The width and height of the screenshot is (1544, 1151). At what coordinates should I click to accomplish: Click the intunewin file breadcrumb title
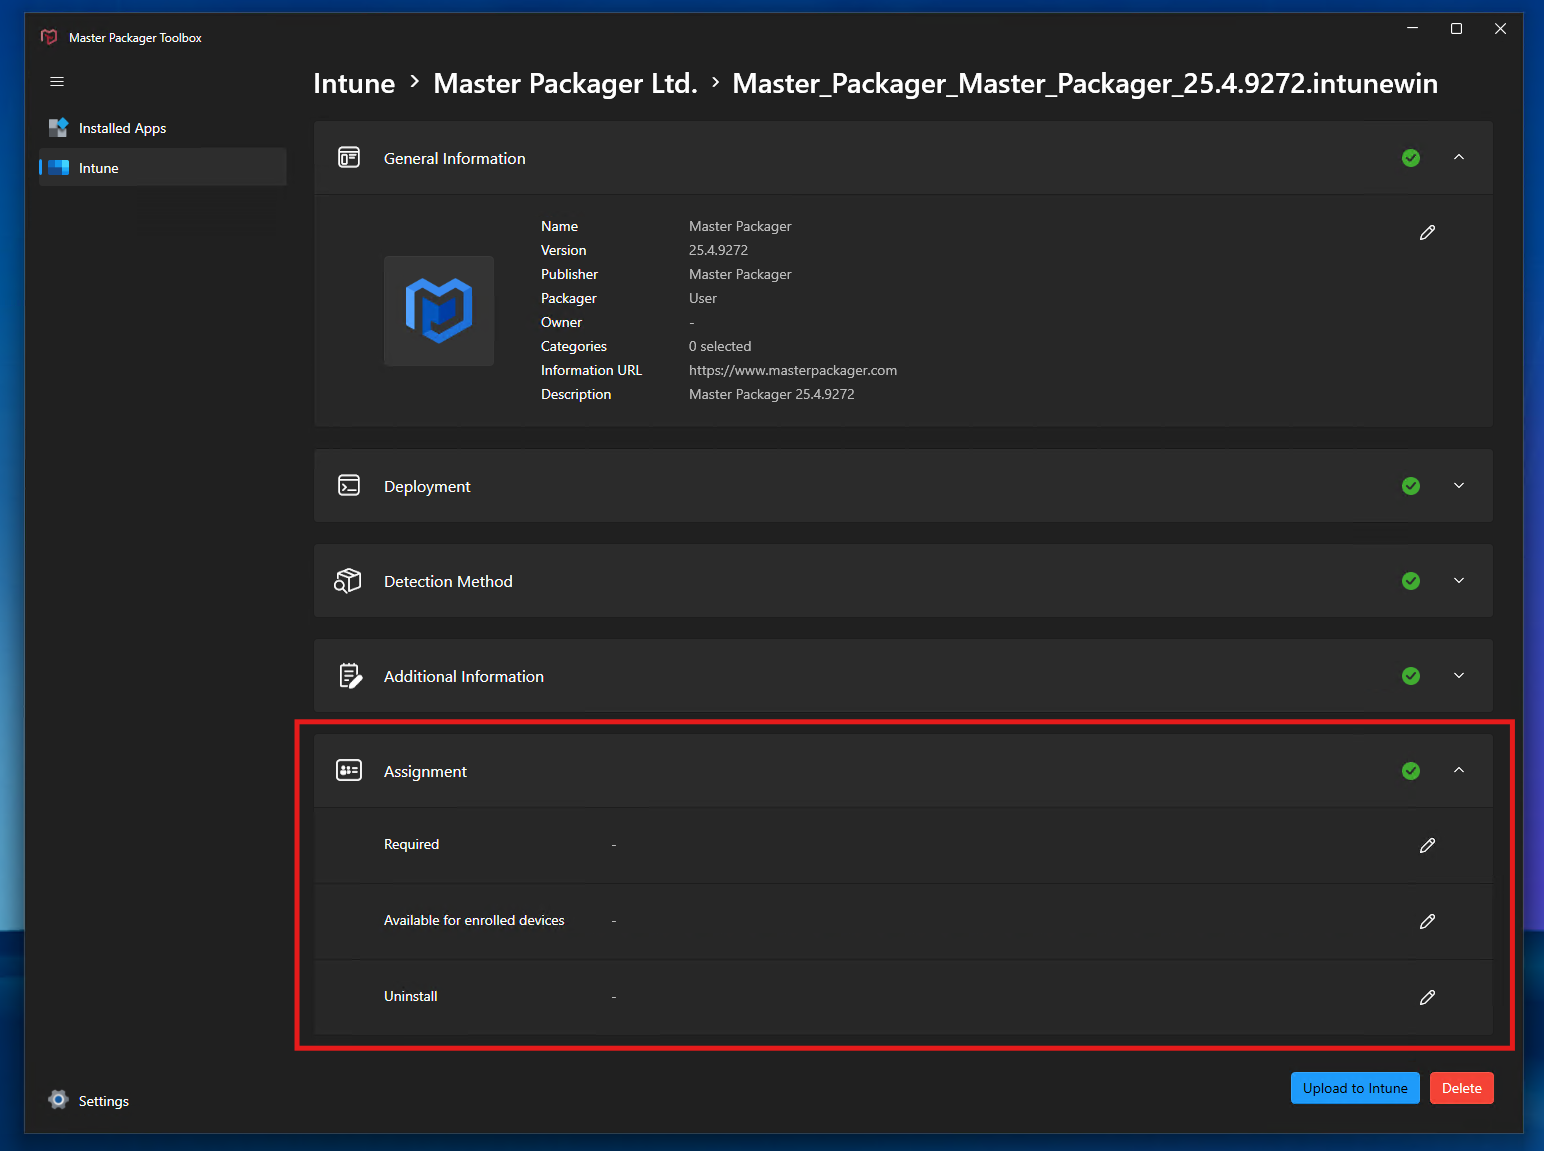point(1085,83)
